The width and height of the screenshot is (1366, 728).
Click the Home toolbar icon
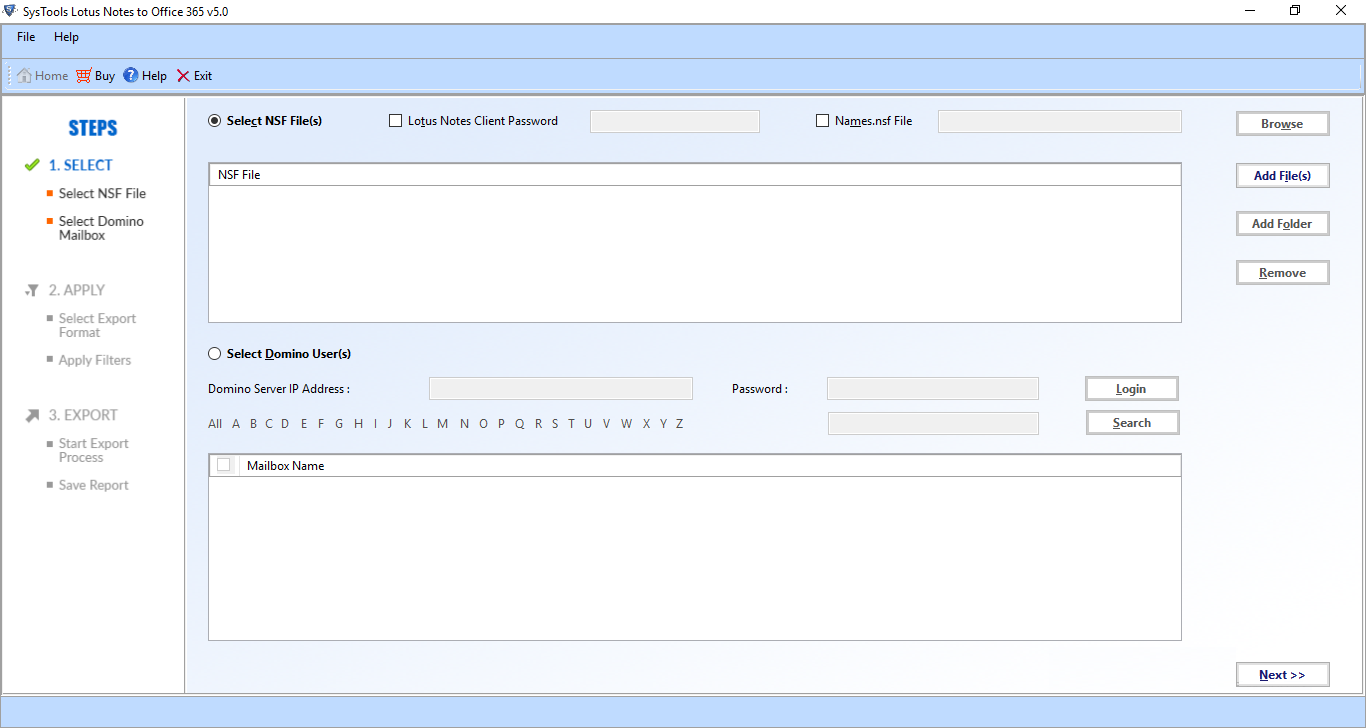pyautogui.click(x=24, y=76)
